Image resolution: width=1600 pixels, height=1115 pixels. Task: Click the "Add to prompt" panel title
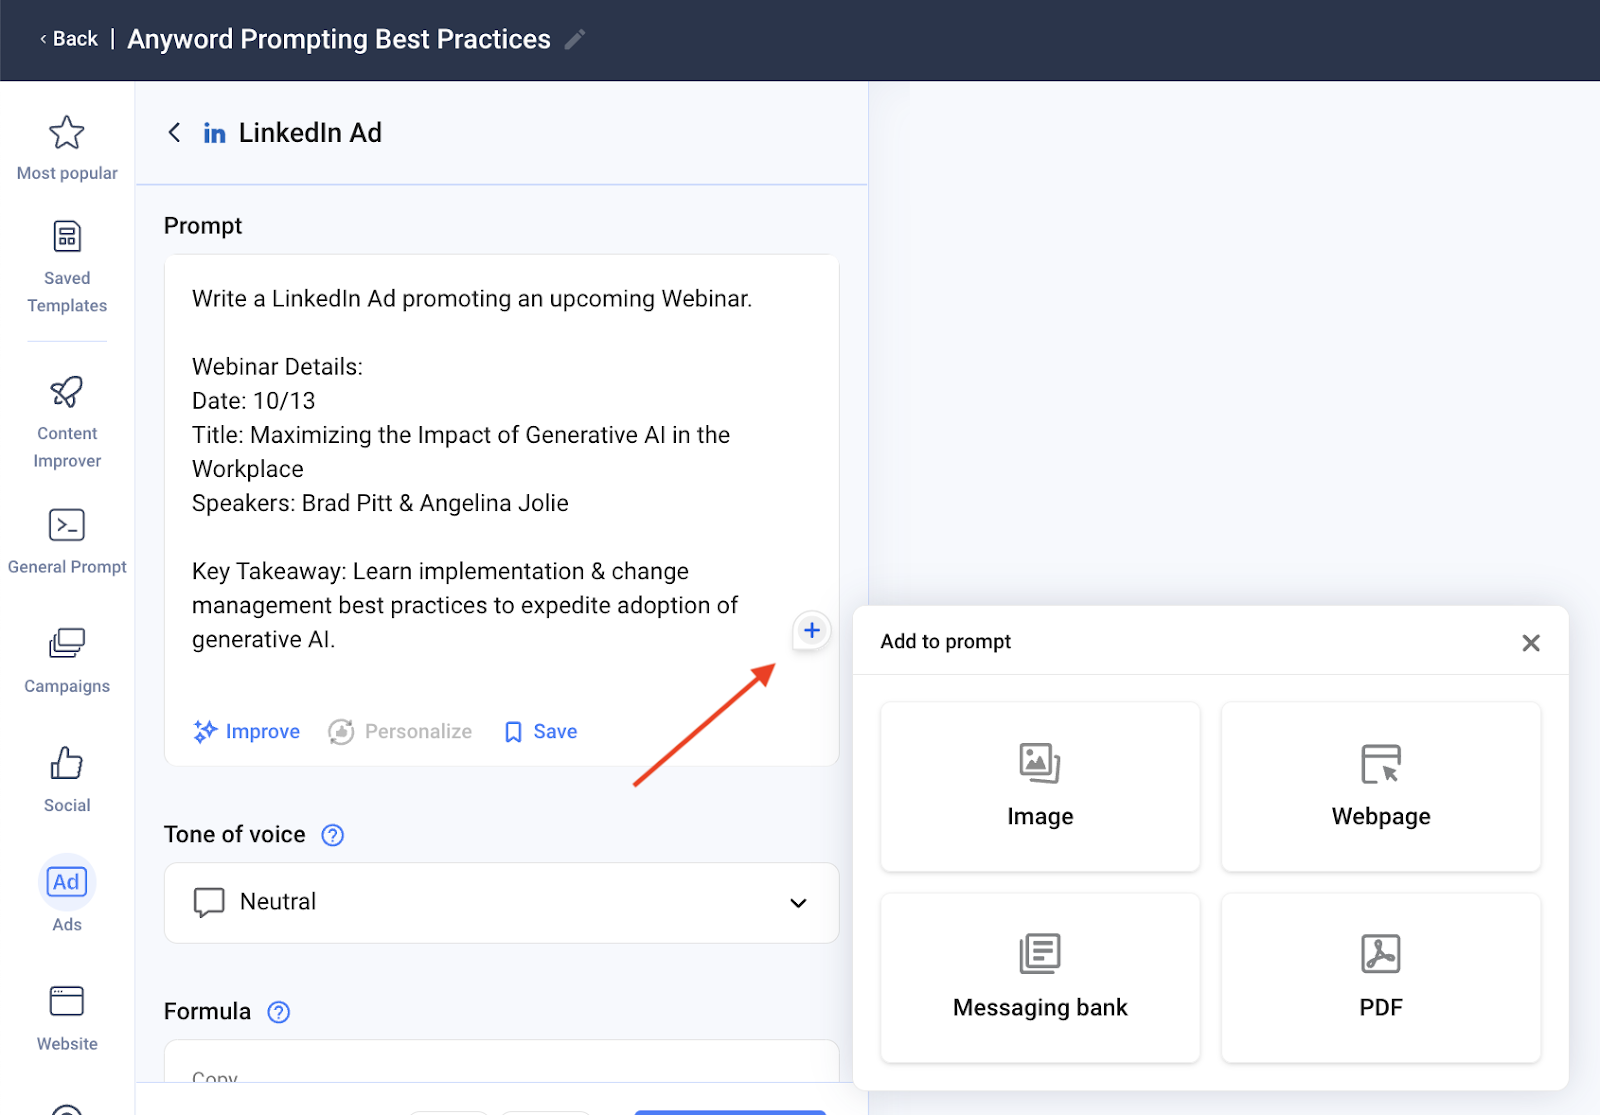[x=946, y=641]
